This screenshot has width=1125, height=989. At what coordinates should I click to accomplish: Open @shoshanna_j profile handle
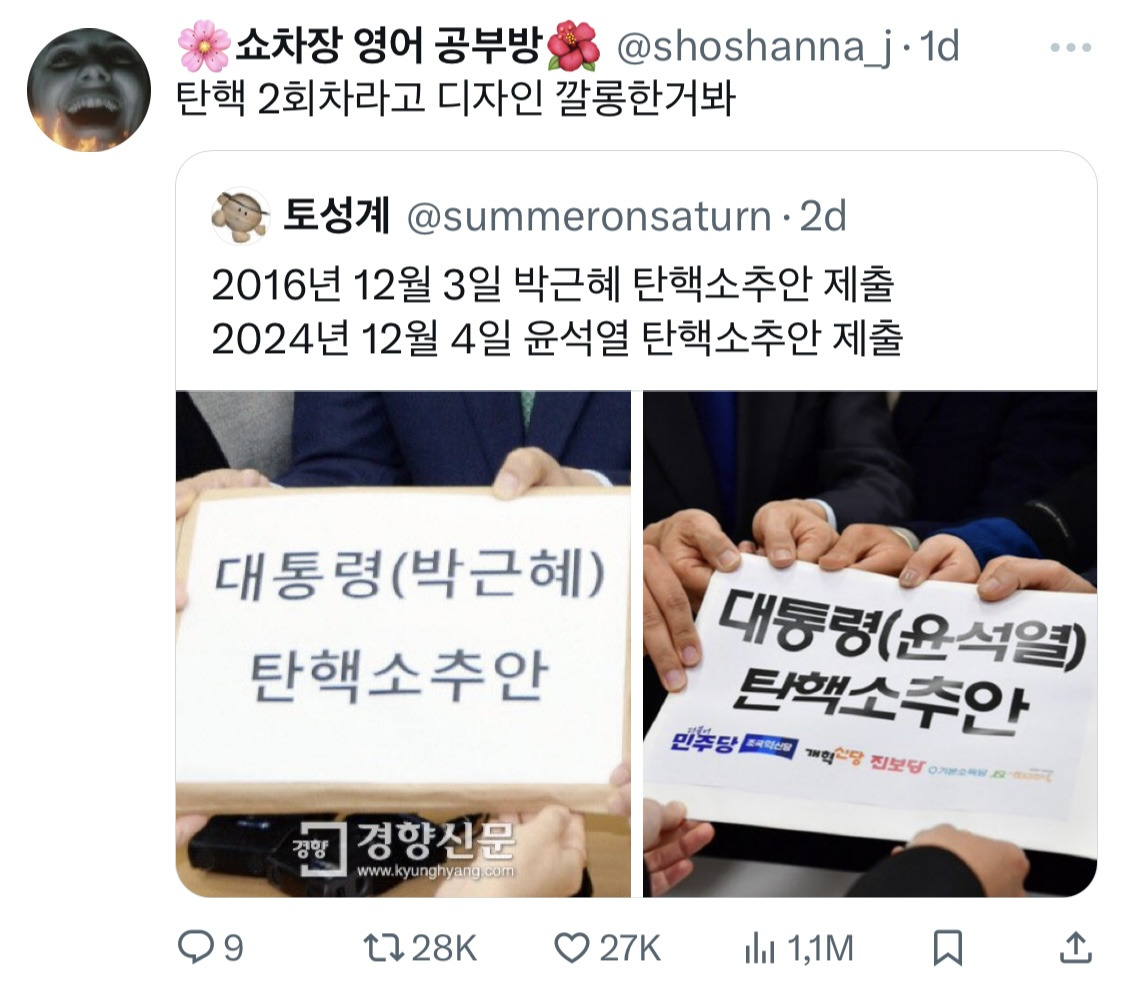coord(755,47)
